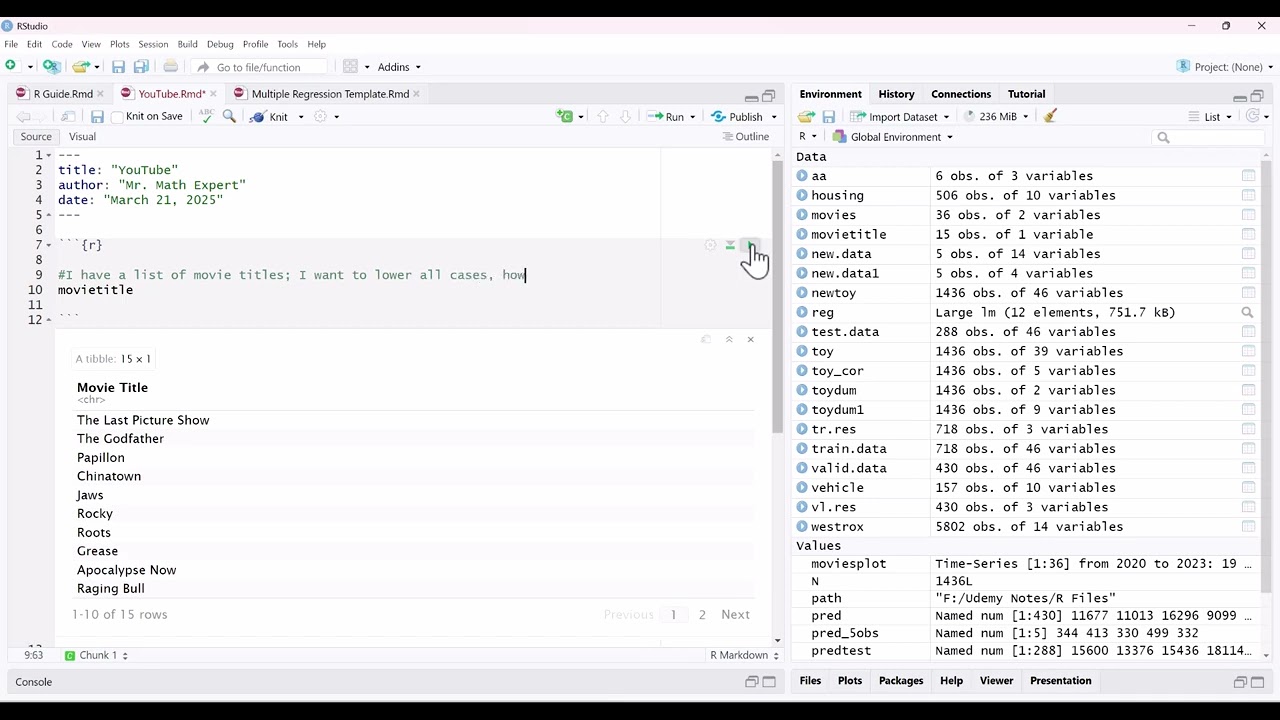Viewport: 1280px width, 720px height.
Task: Click run all chunks above icon
Action: (730, 245)
